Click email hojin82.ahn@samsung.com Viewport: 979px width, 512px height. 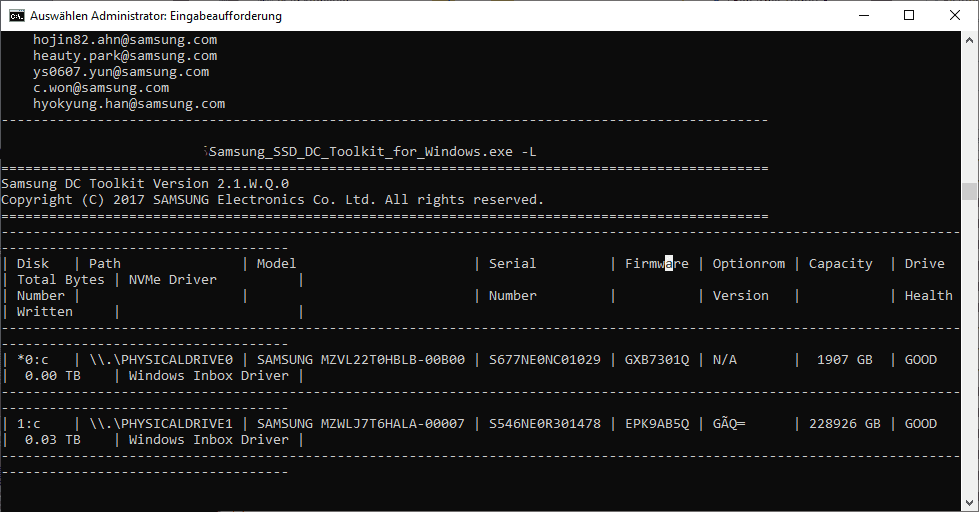125,40
